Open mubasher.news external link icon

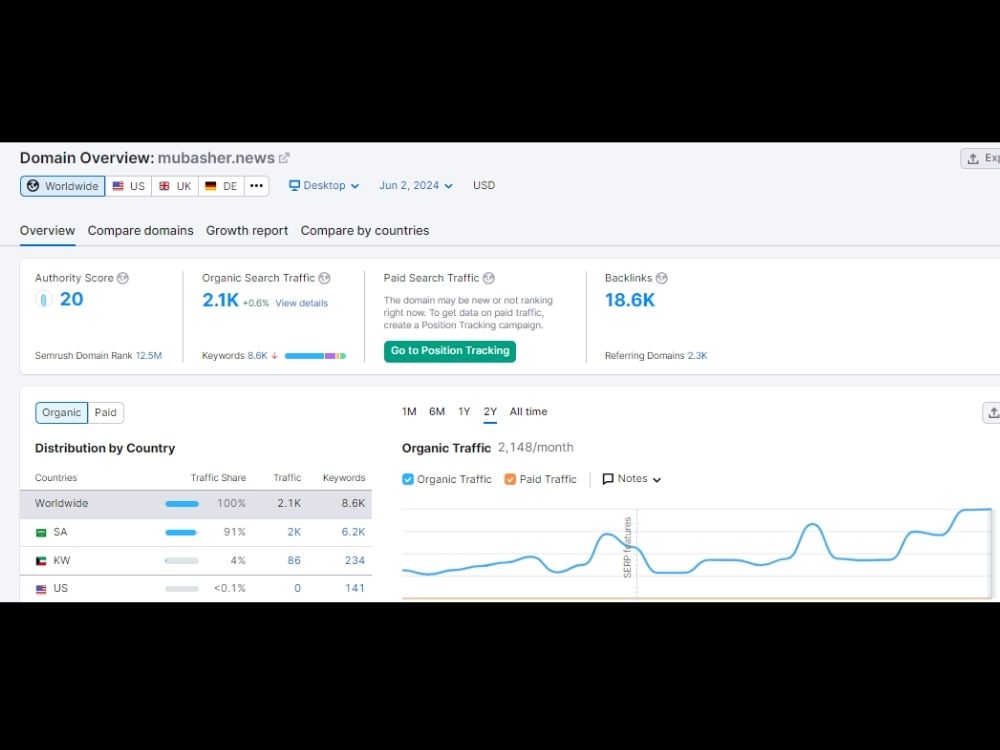tap(284, 158)
